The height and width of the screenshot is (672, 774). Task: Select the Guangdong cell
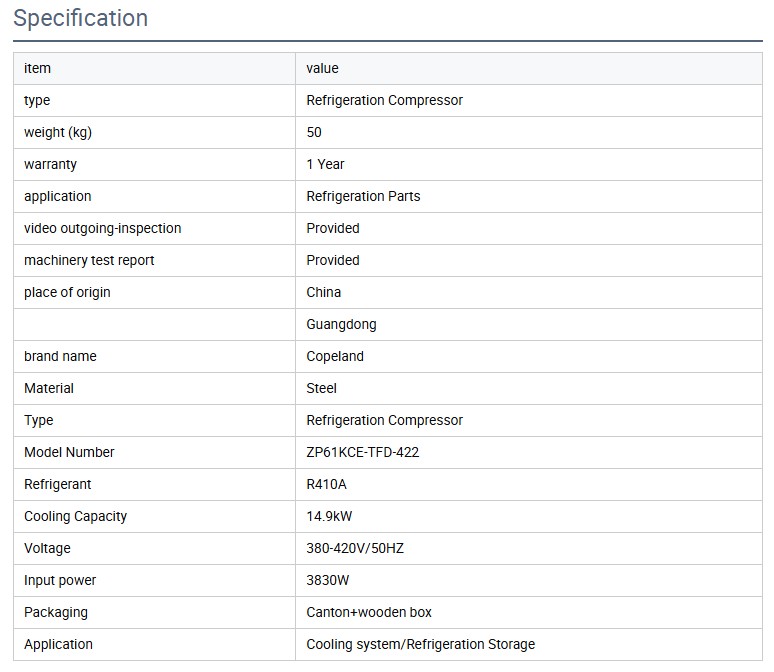point(341,324)
